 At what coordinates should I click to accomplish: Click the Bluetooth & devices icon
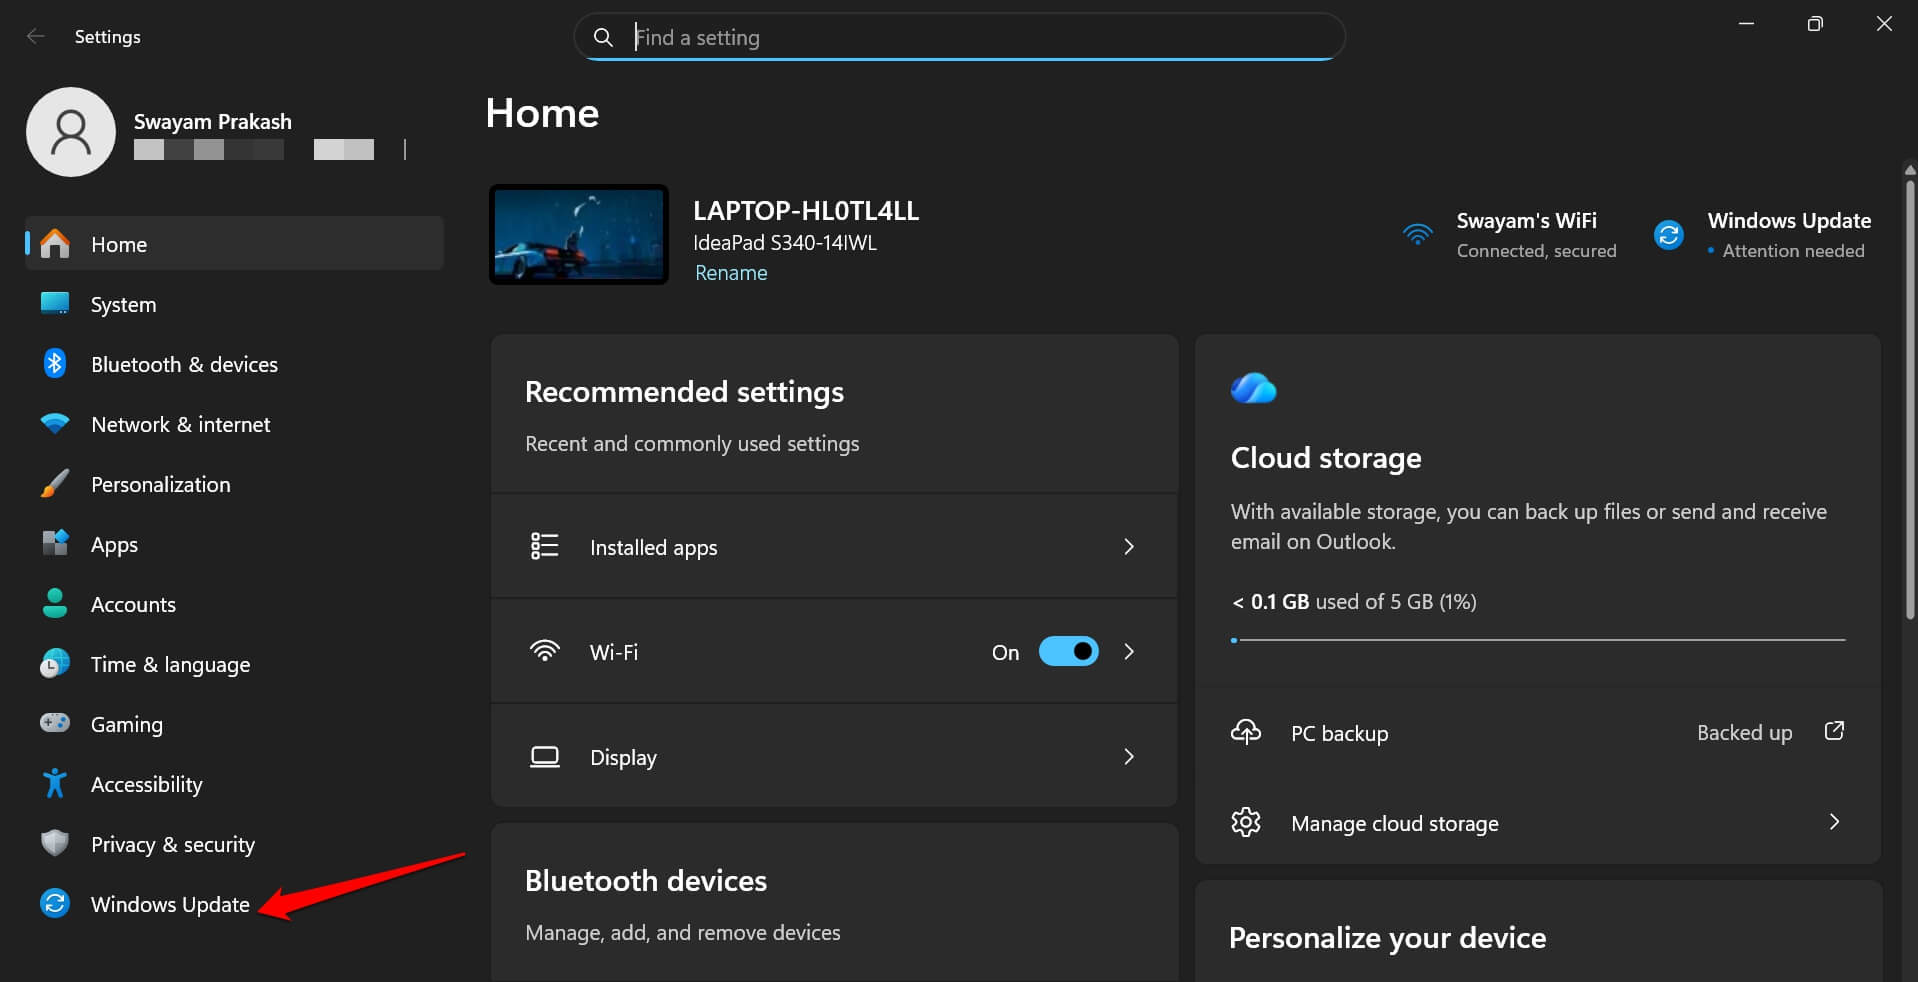coord(55,363)
